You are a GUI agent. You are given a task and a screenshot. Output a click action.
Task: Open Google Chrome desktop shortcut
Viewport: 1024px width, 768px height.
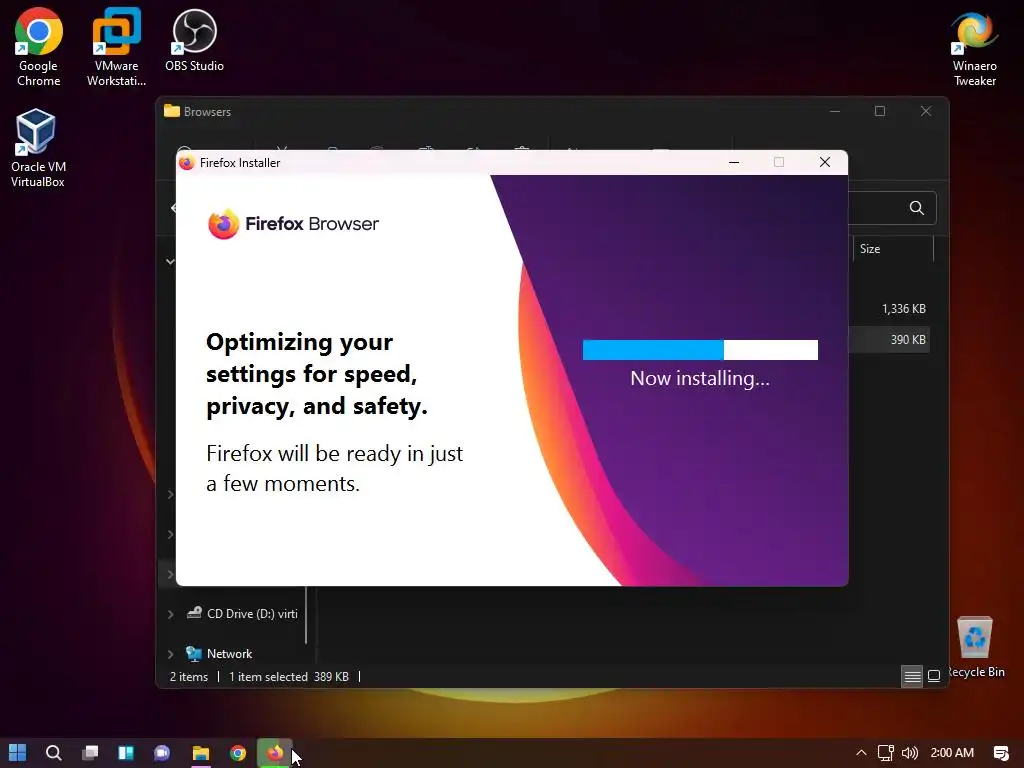[39, 48]
